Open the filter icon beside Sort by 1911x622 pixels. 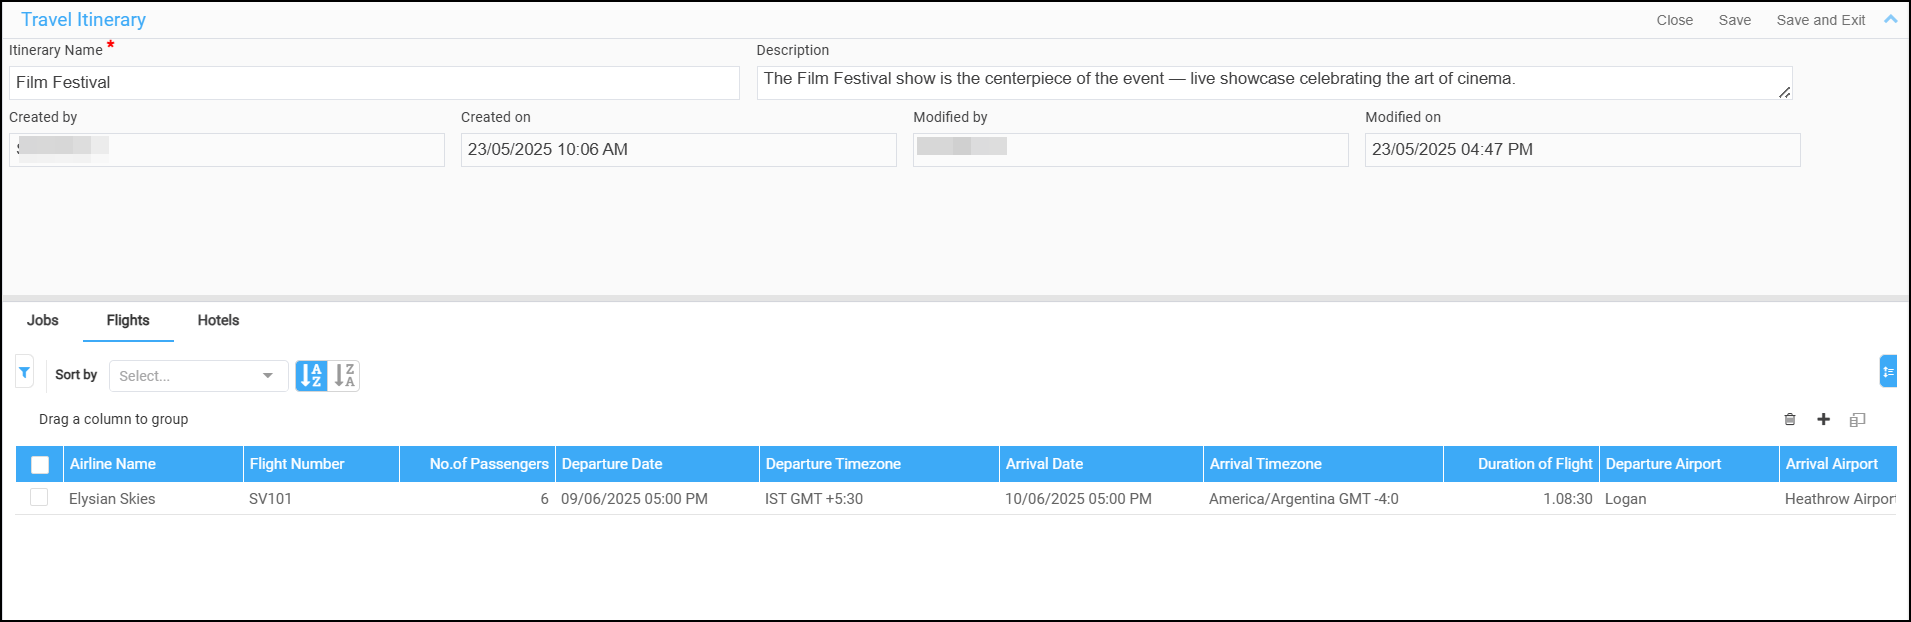[24, 373]
